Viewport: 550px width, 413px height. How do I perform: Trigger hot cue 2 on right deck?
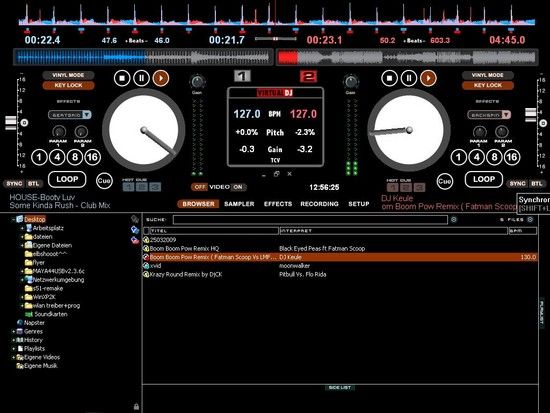pyautogui.click(x=406, y=187)
